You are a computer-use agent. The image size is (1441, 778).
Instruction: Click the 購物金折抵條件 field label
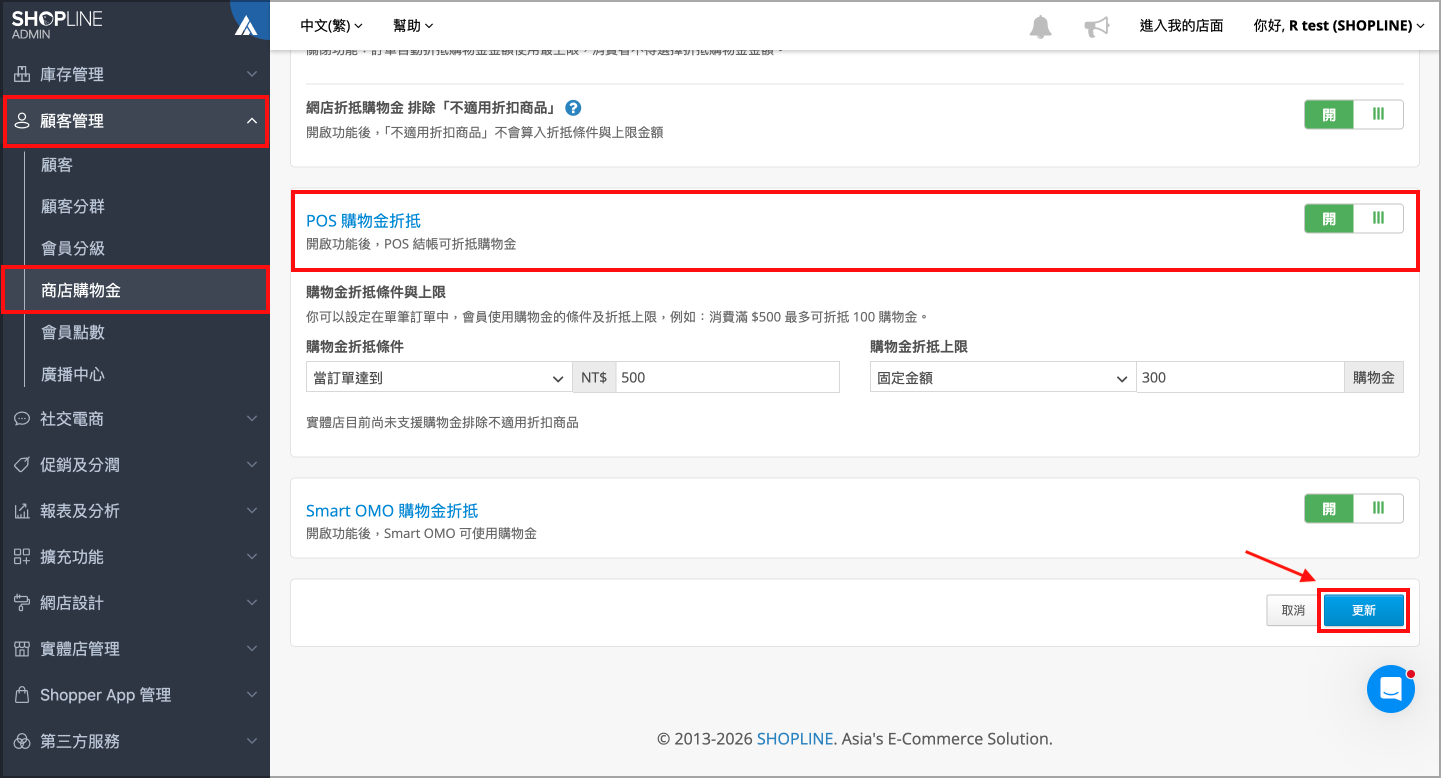pyautogui.click(x=355, y=347)
